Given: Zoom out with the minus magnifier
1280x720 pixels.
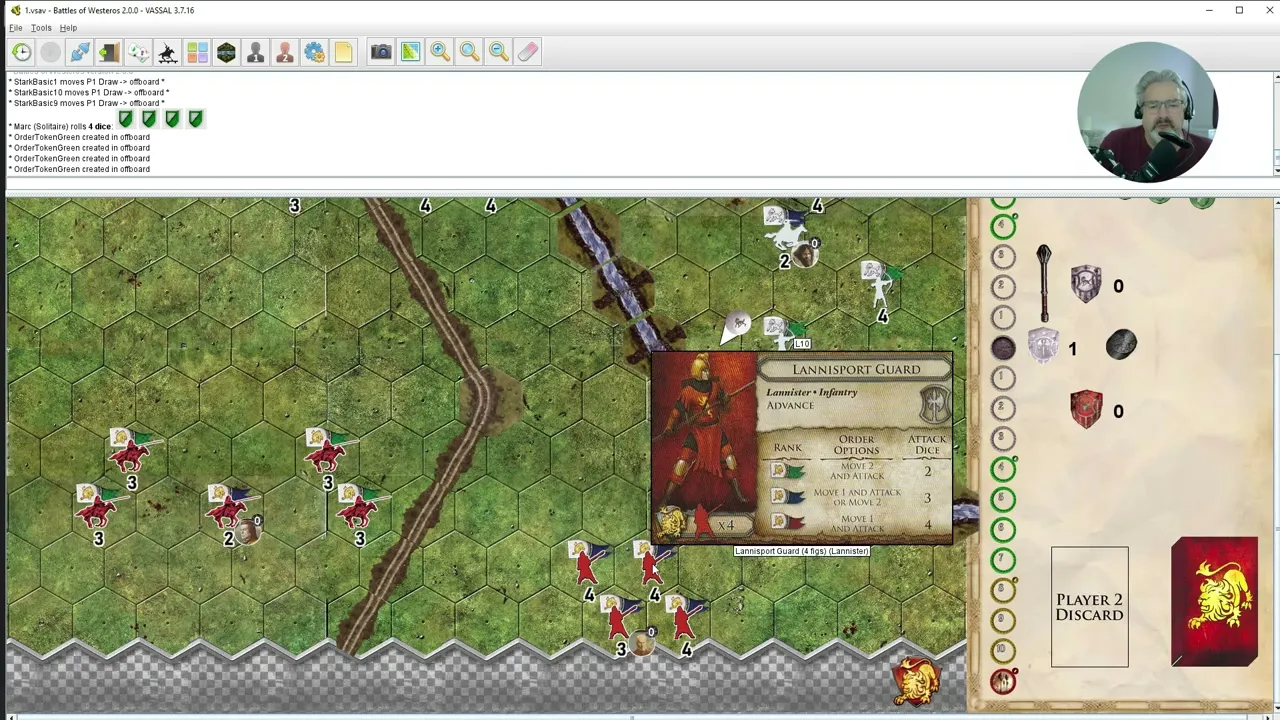Looking at the screenshot, I should [x=498, y=52].
